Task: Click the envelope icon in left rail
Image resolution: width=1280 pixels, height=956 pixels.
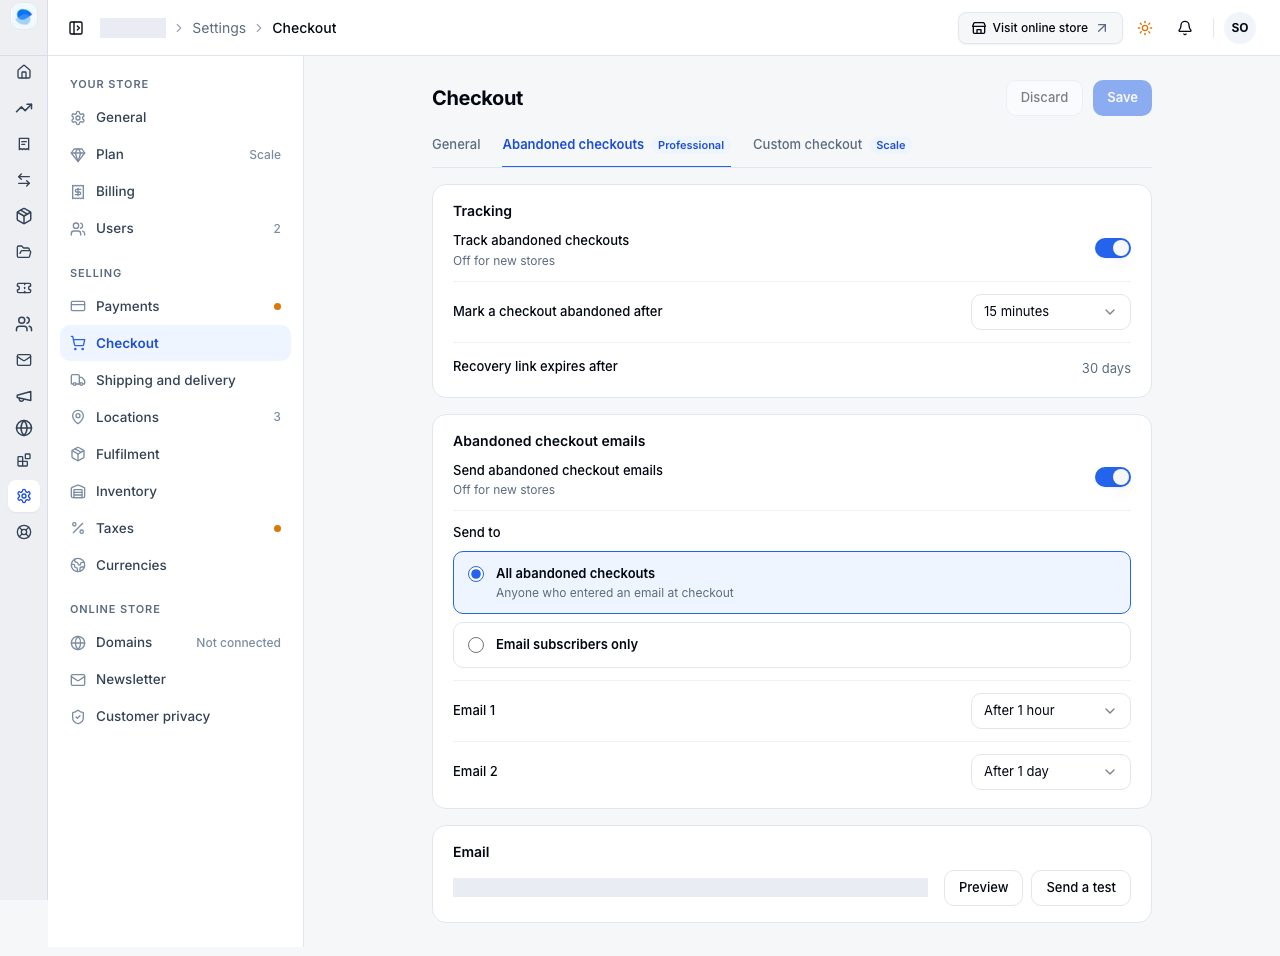Action: pos(24,360)
